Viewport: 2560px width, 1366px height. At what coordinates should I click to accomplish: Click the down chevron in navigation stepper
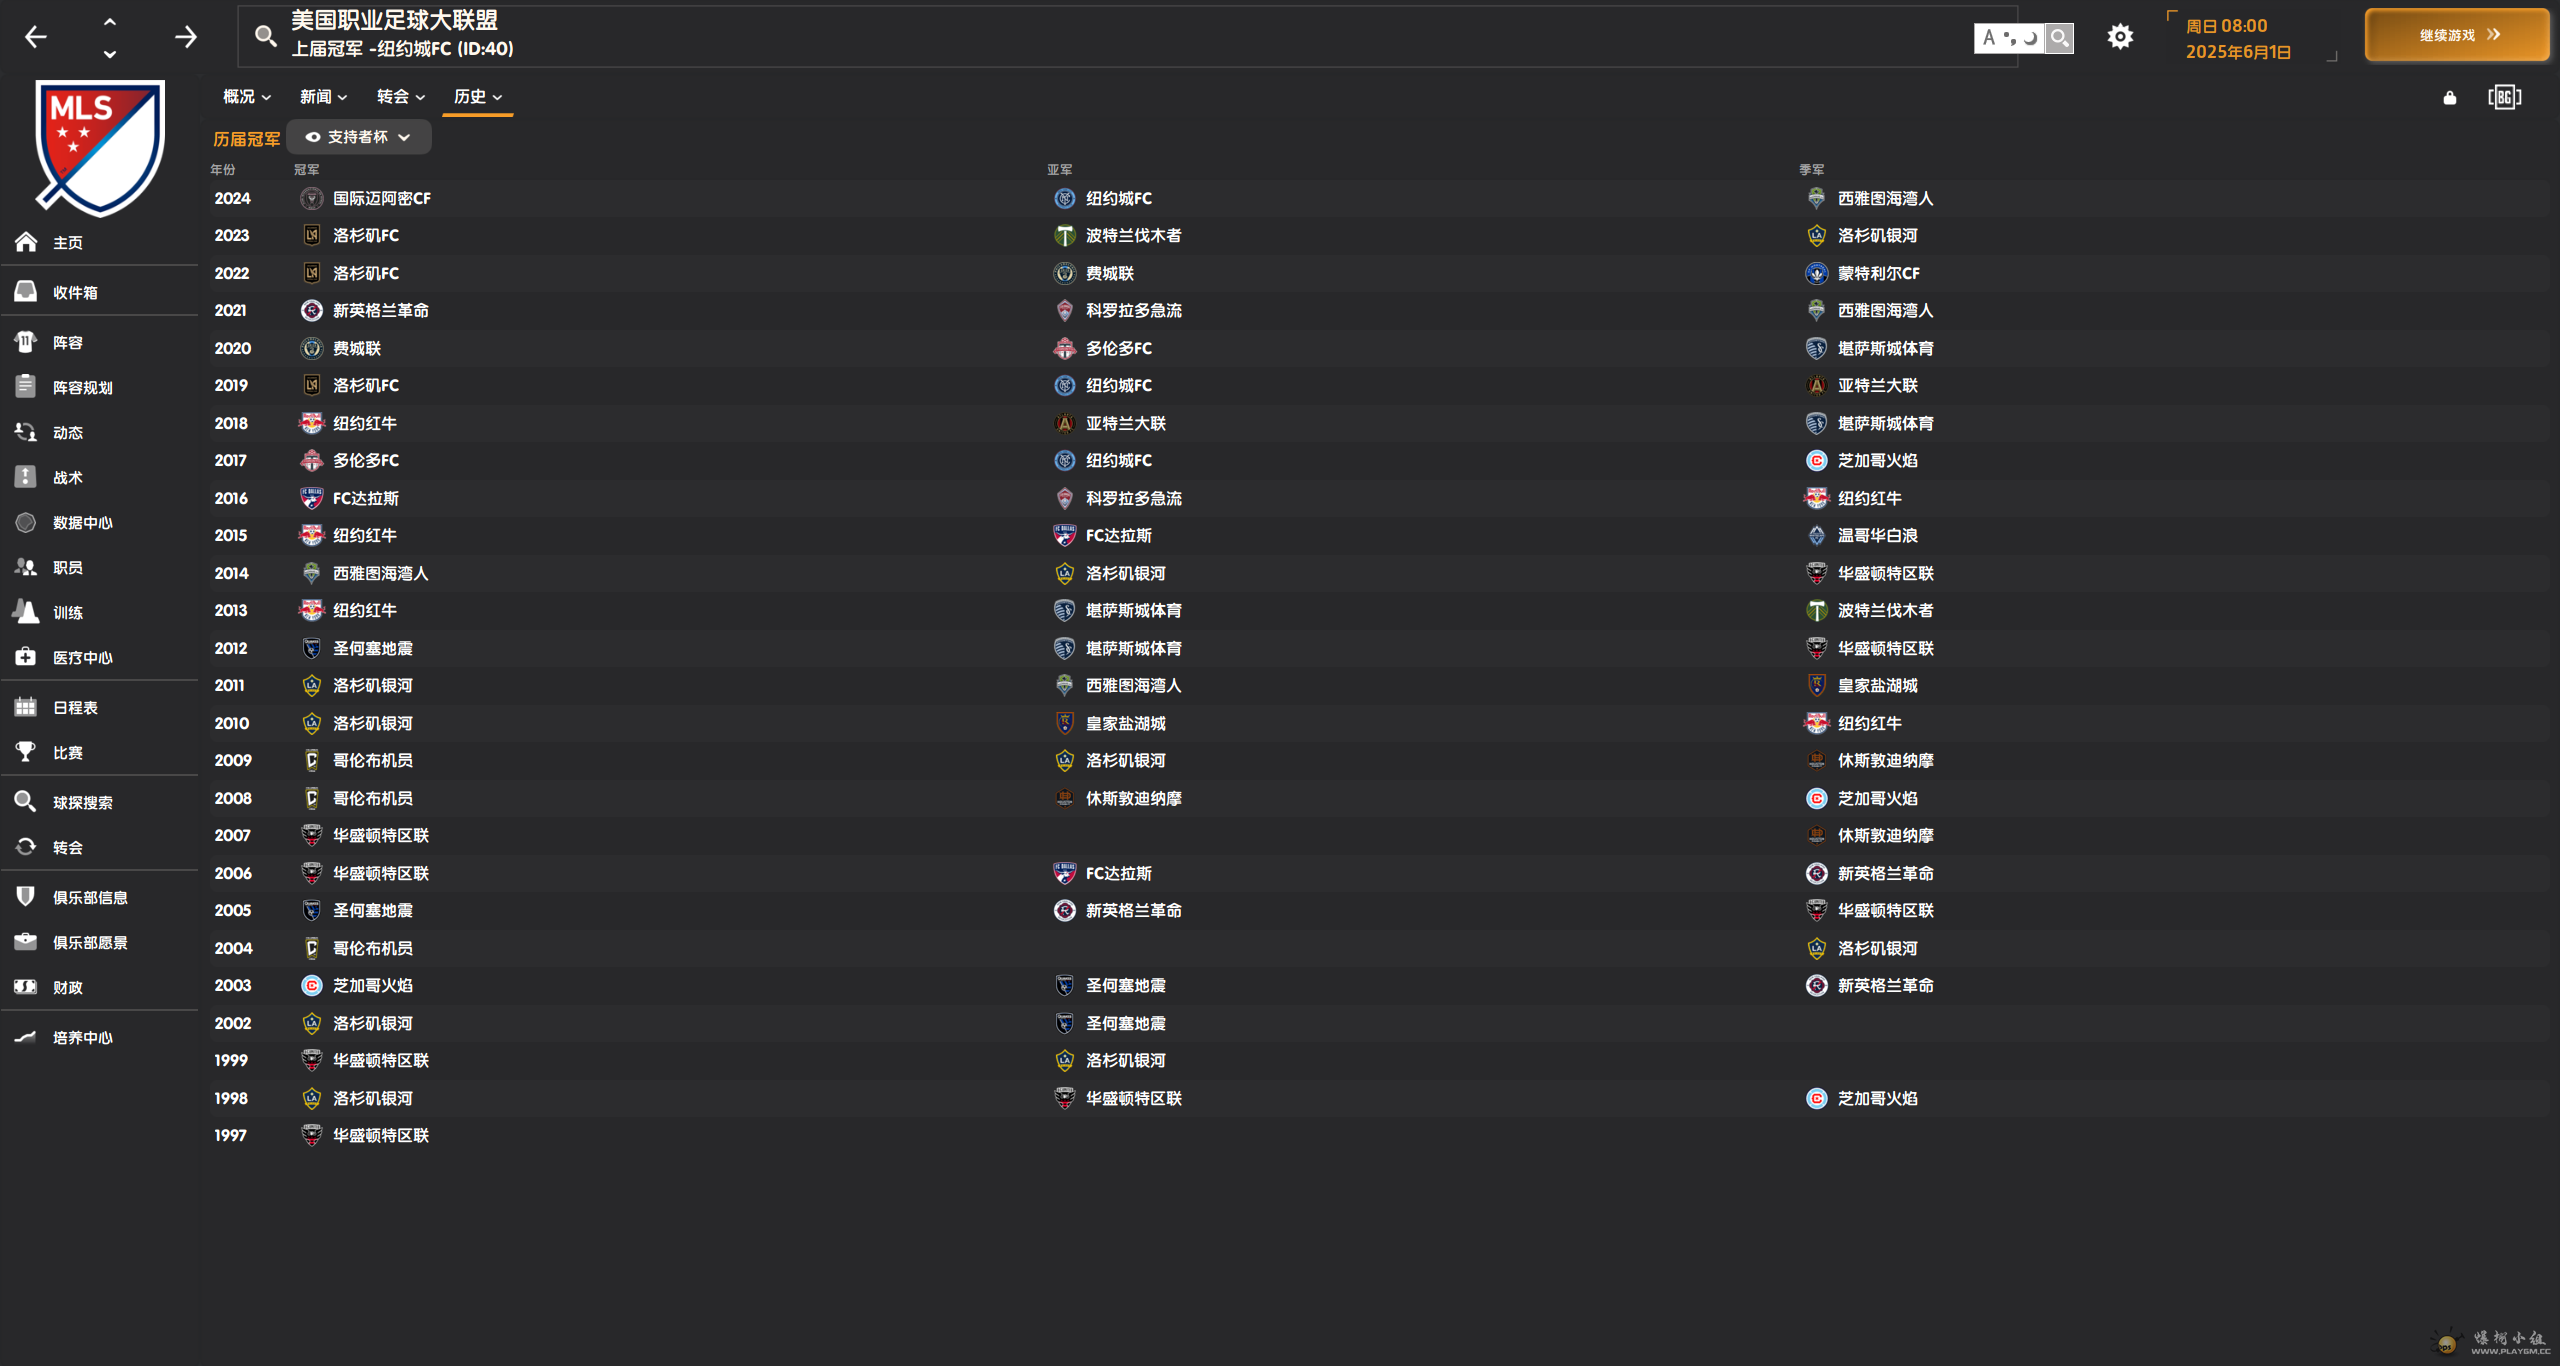(x=110, y=53)
